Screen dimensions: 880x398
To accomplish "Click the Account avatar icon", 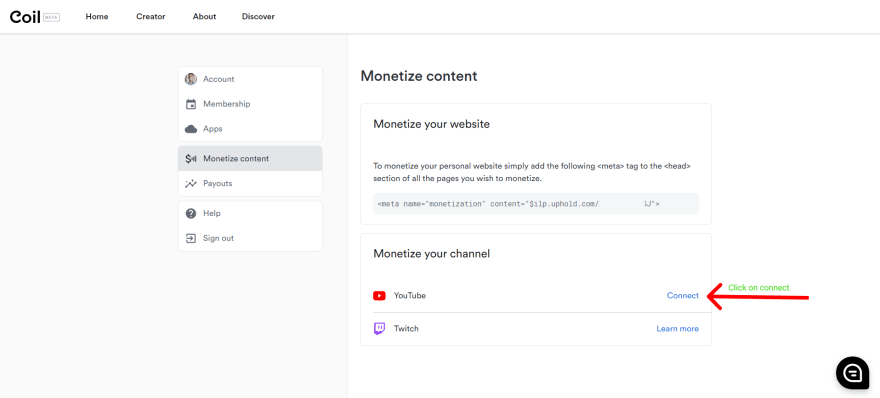I will pyautogui.click(x=191, y=79).
